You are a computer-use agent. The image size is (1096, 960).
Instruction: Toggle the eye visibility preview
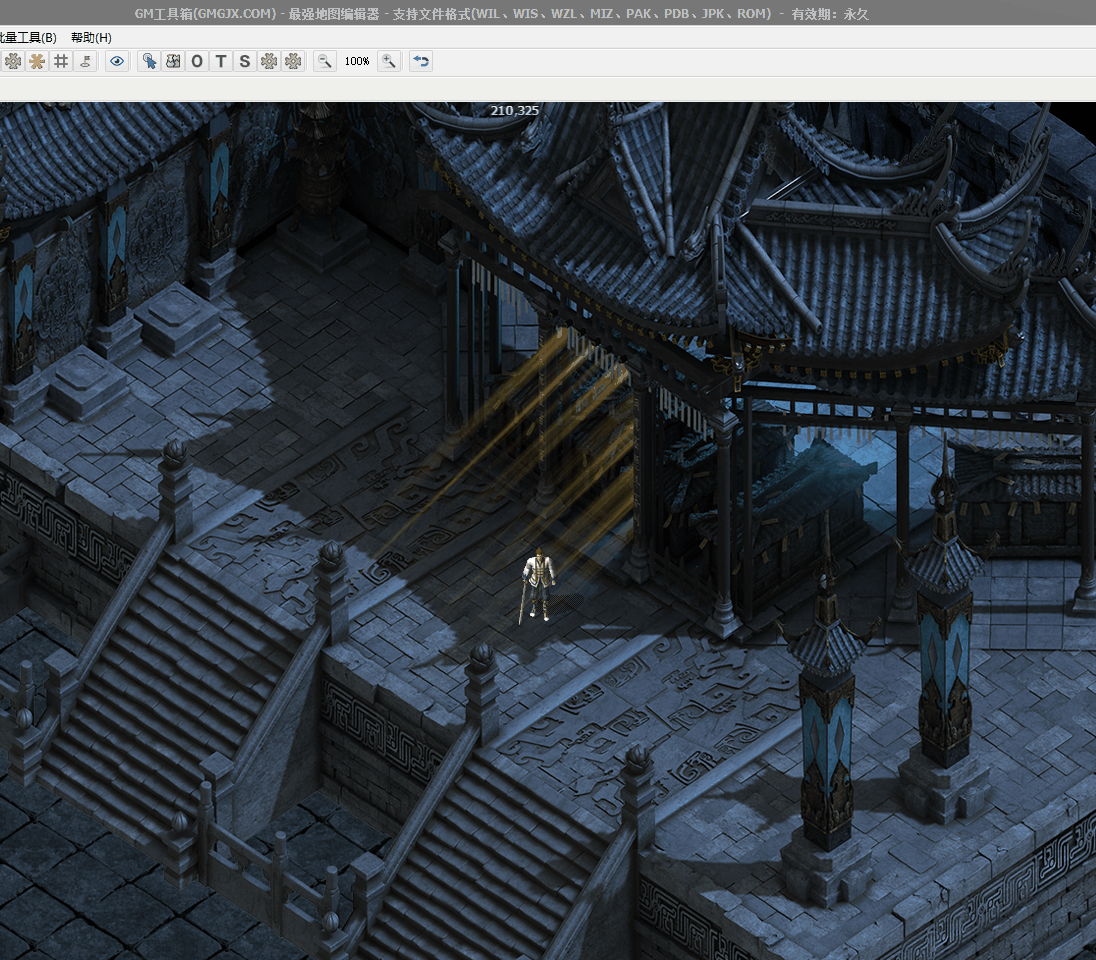coord(117,62)
